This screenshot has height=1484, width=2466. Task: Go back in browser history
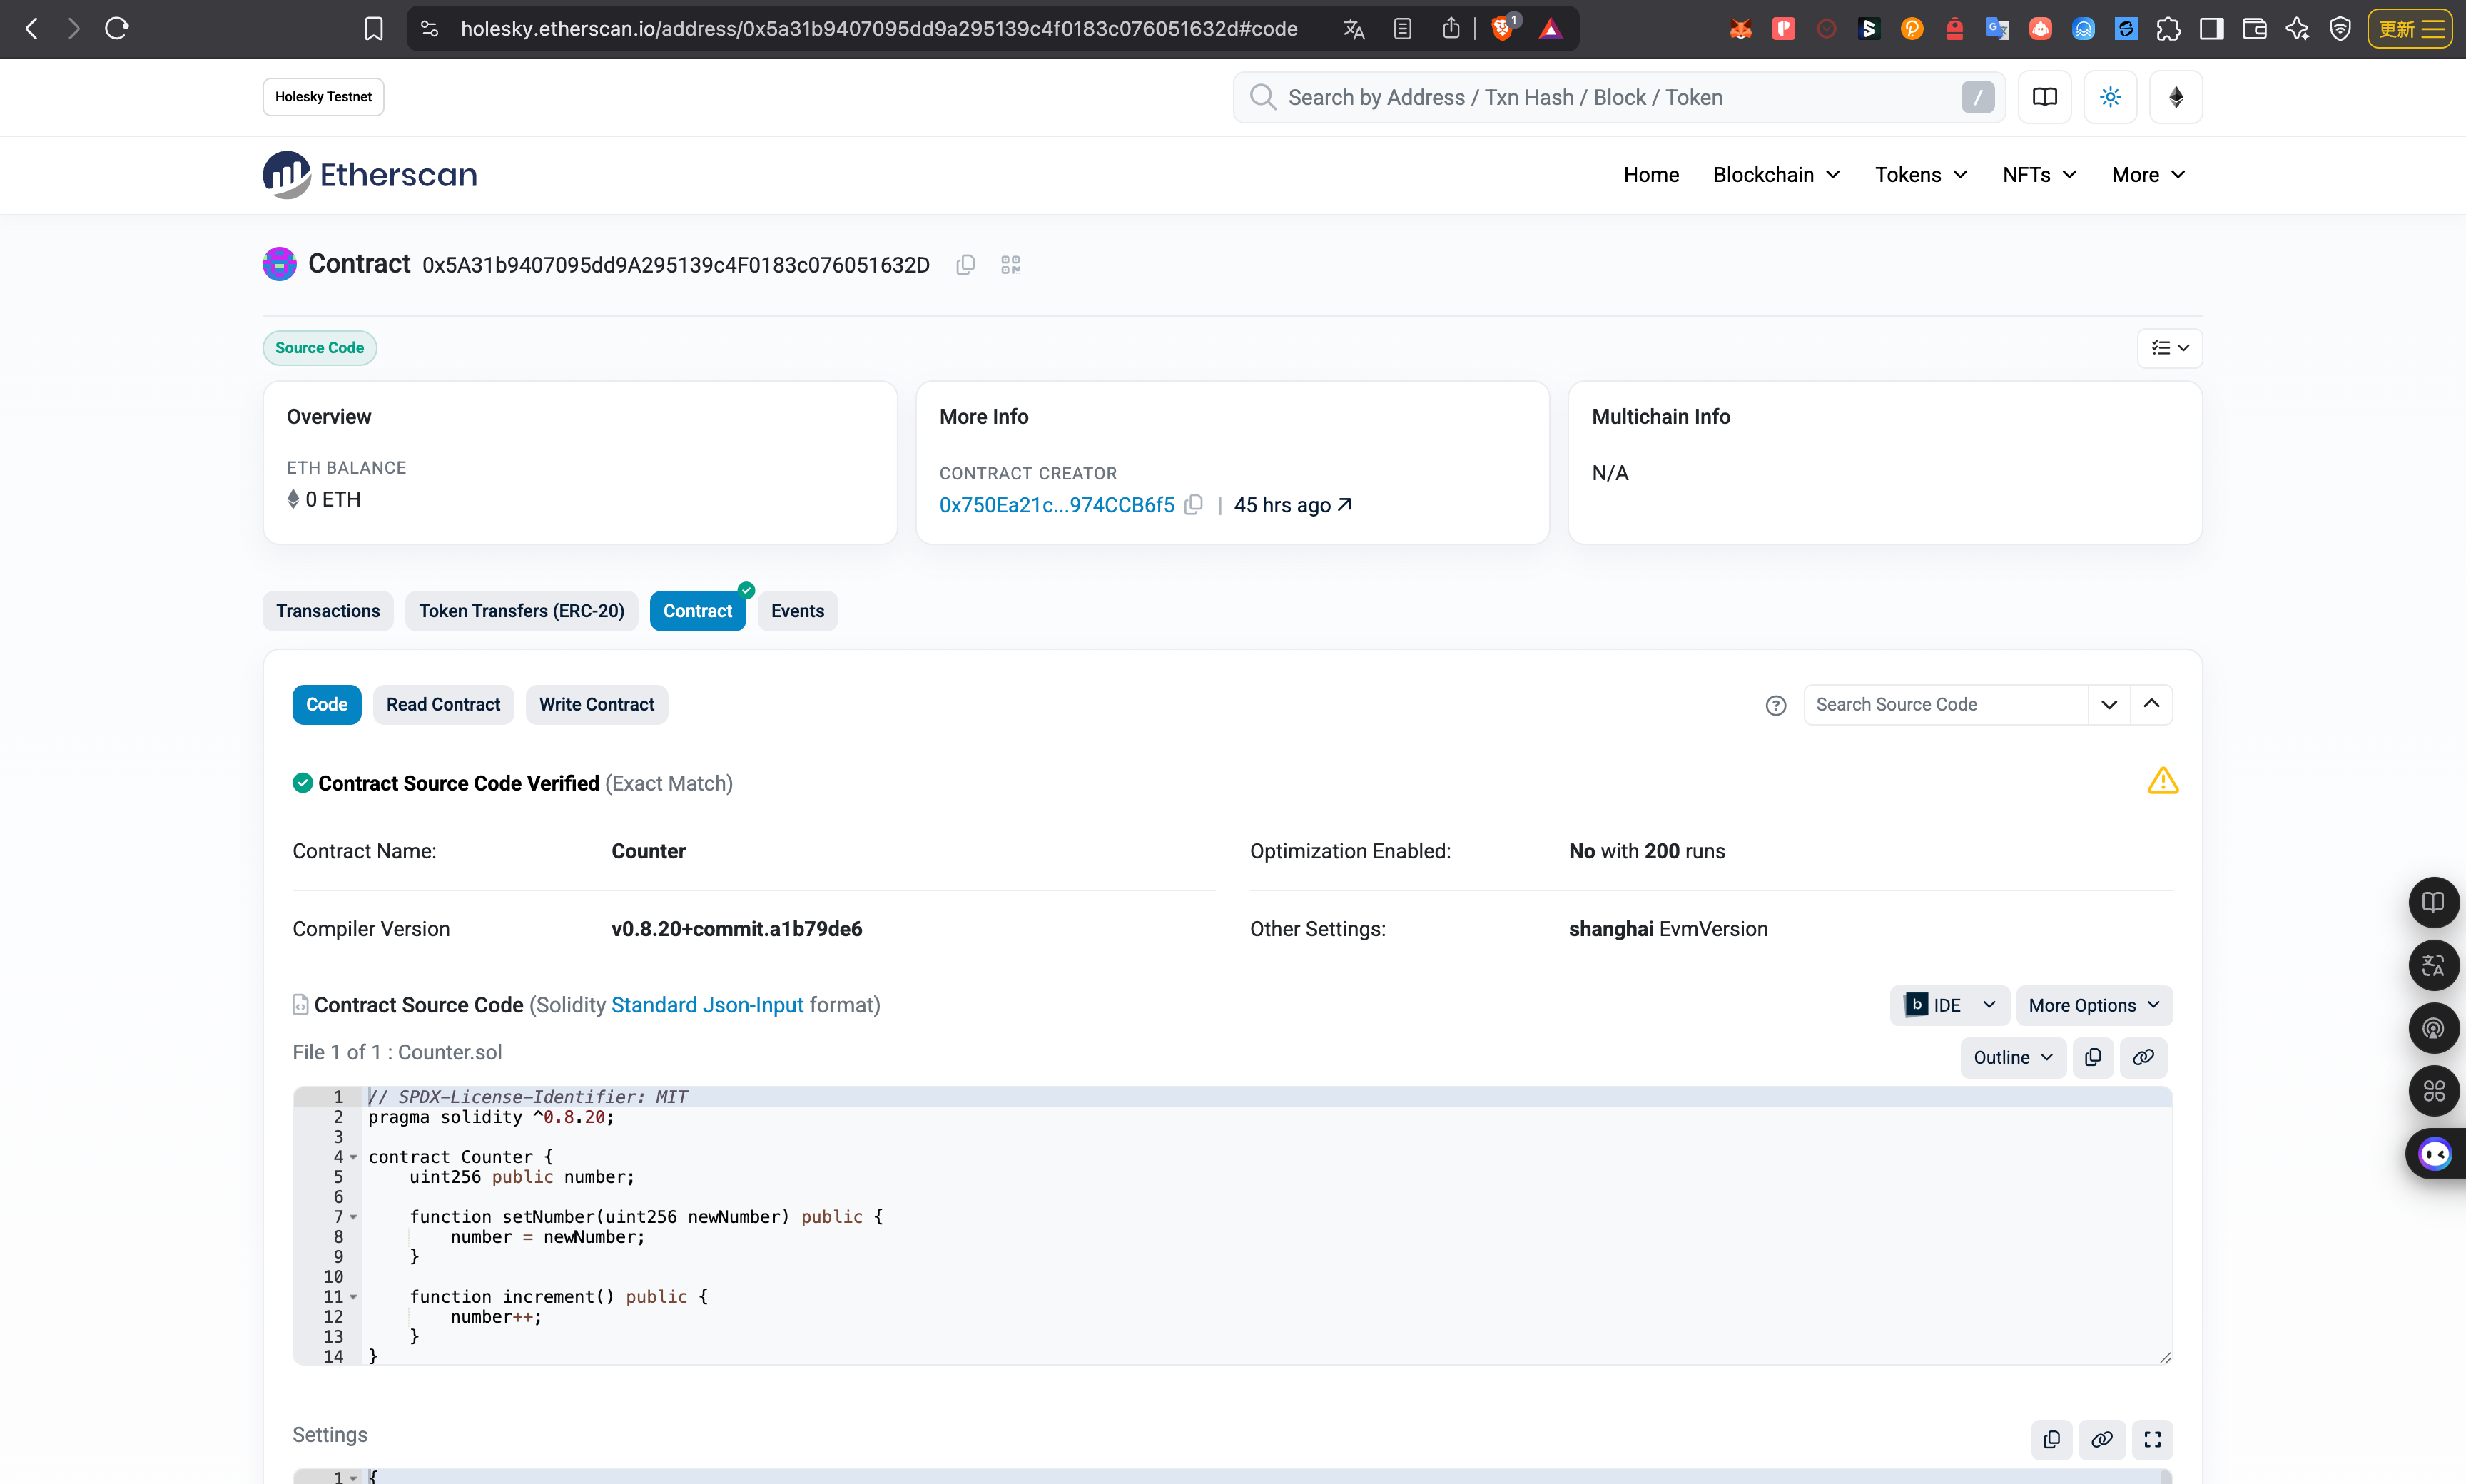[x=32, y=28]
